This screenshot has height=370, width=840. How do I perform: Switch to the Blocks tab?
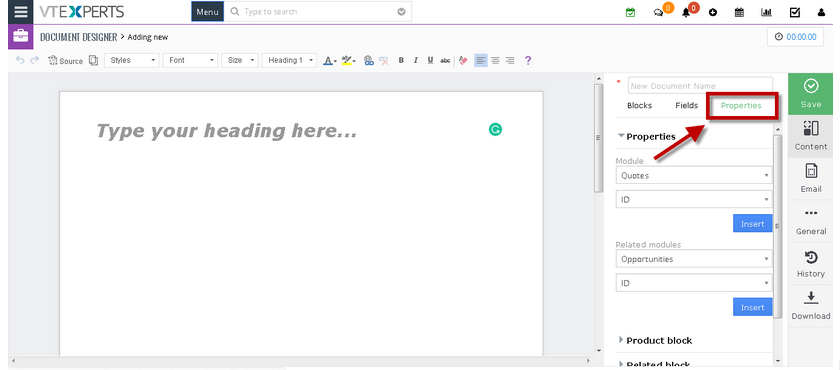639,105
